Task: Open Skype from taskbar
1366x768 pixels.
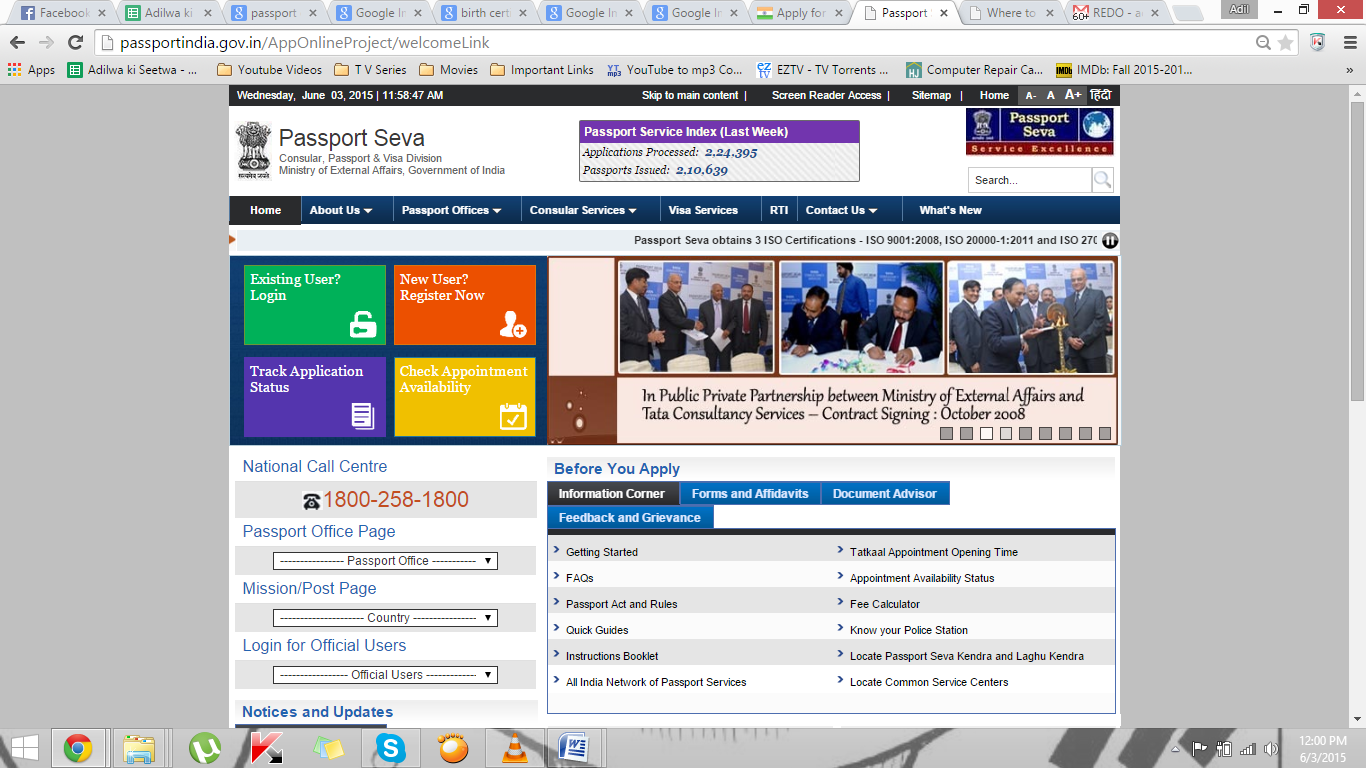Action: pyautogui.click(x=391, y=748)
